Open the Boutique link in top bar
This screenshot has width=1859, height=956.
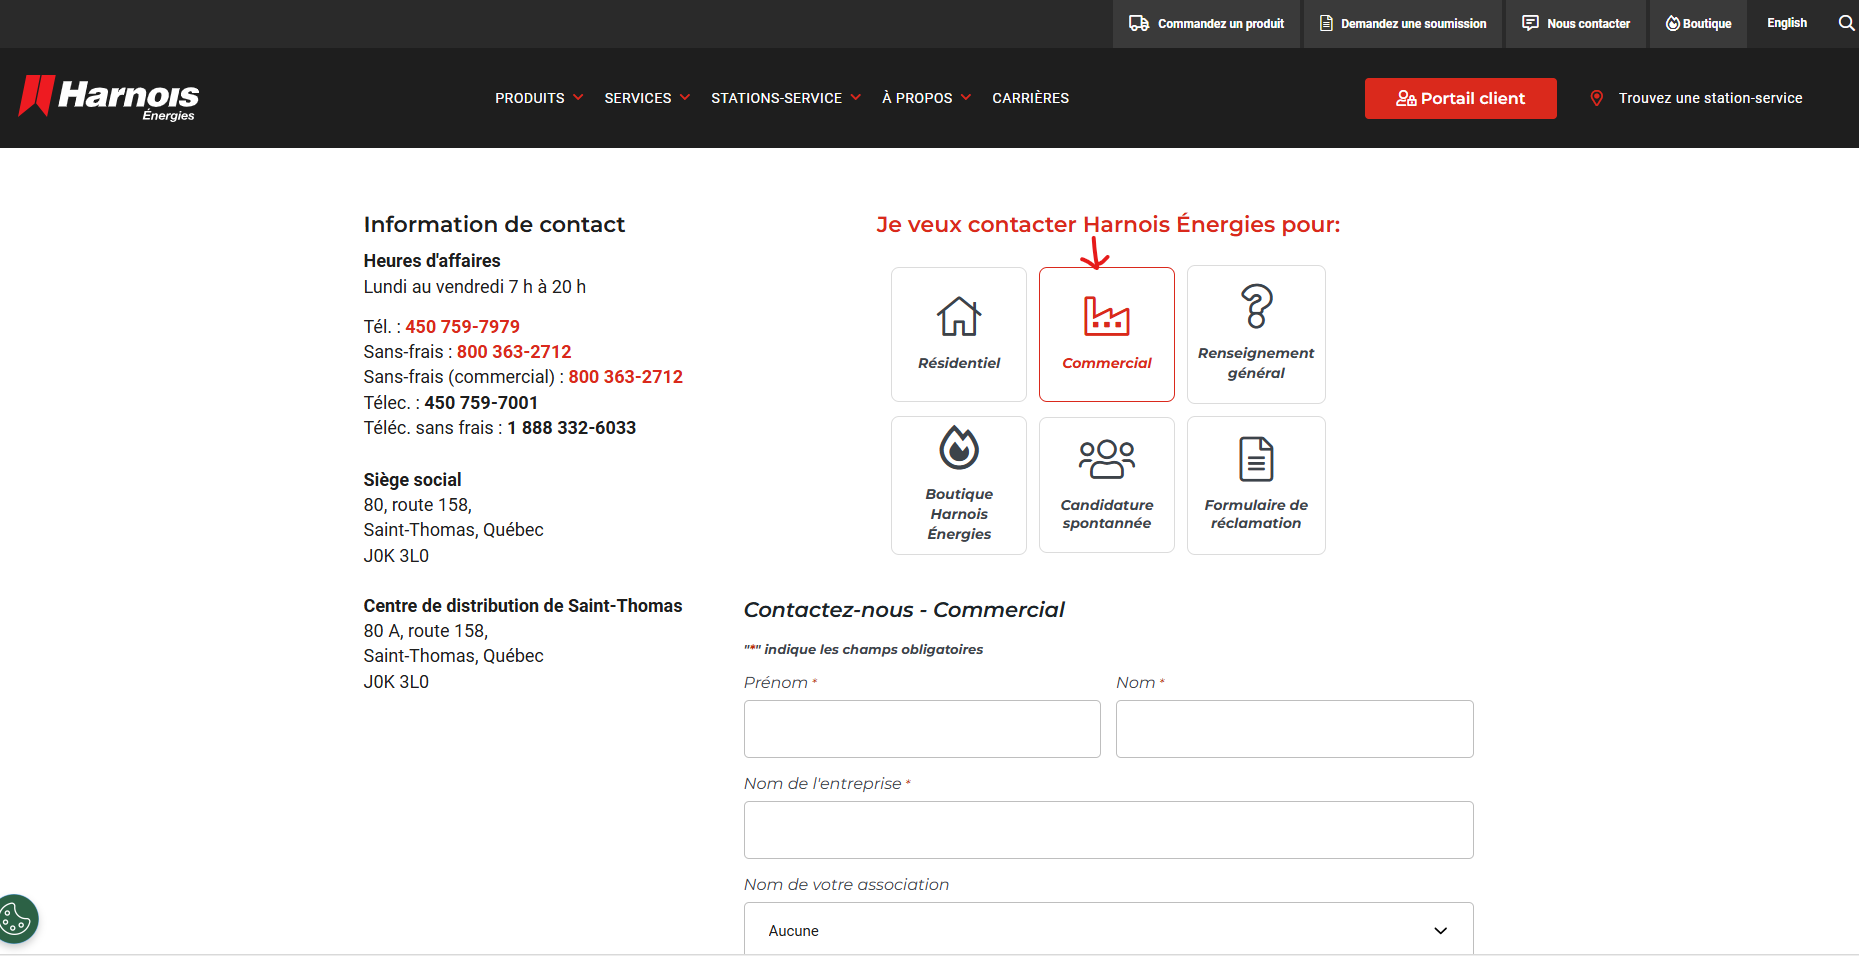pyautogui.click(x=1699, y=24)
